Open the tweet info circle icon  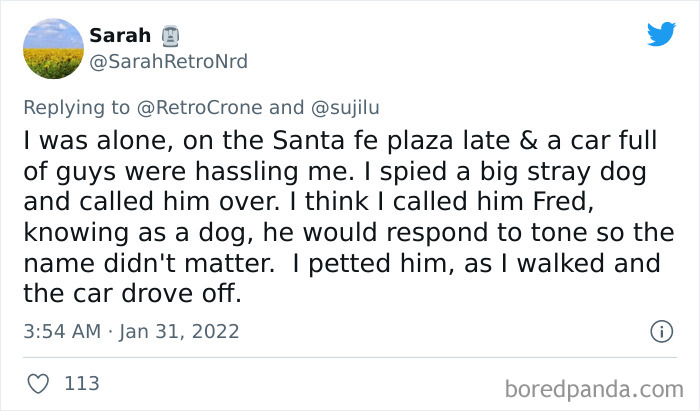point(660,330)
